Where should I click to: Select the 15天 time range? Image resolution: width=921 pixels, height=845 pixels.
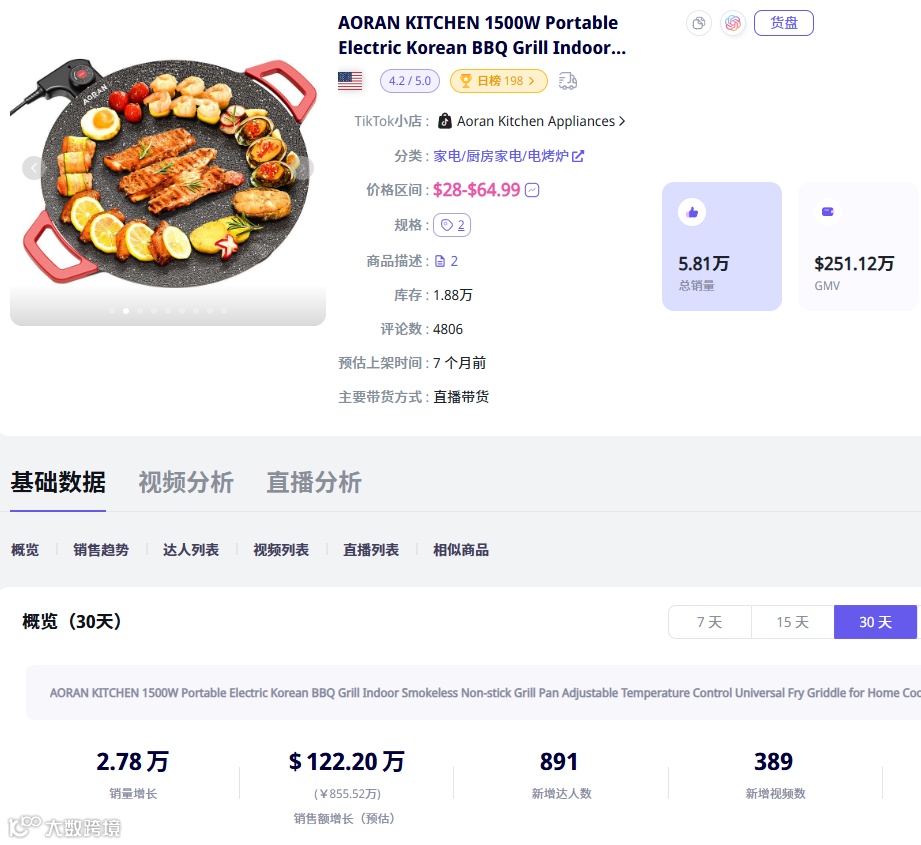click(792, 622)
